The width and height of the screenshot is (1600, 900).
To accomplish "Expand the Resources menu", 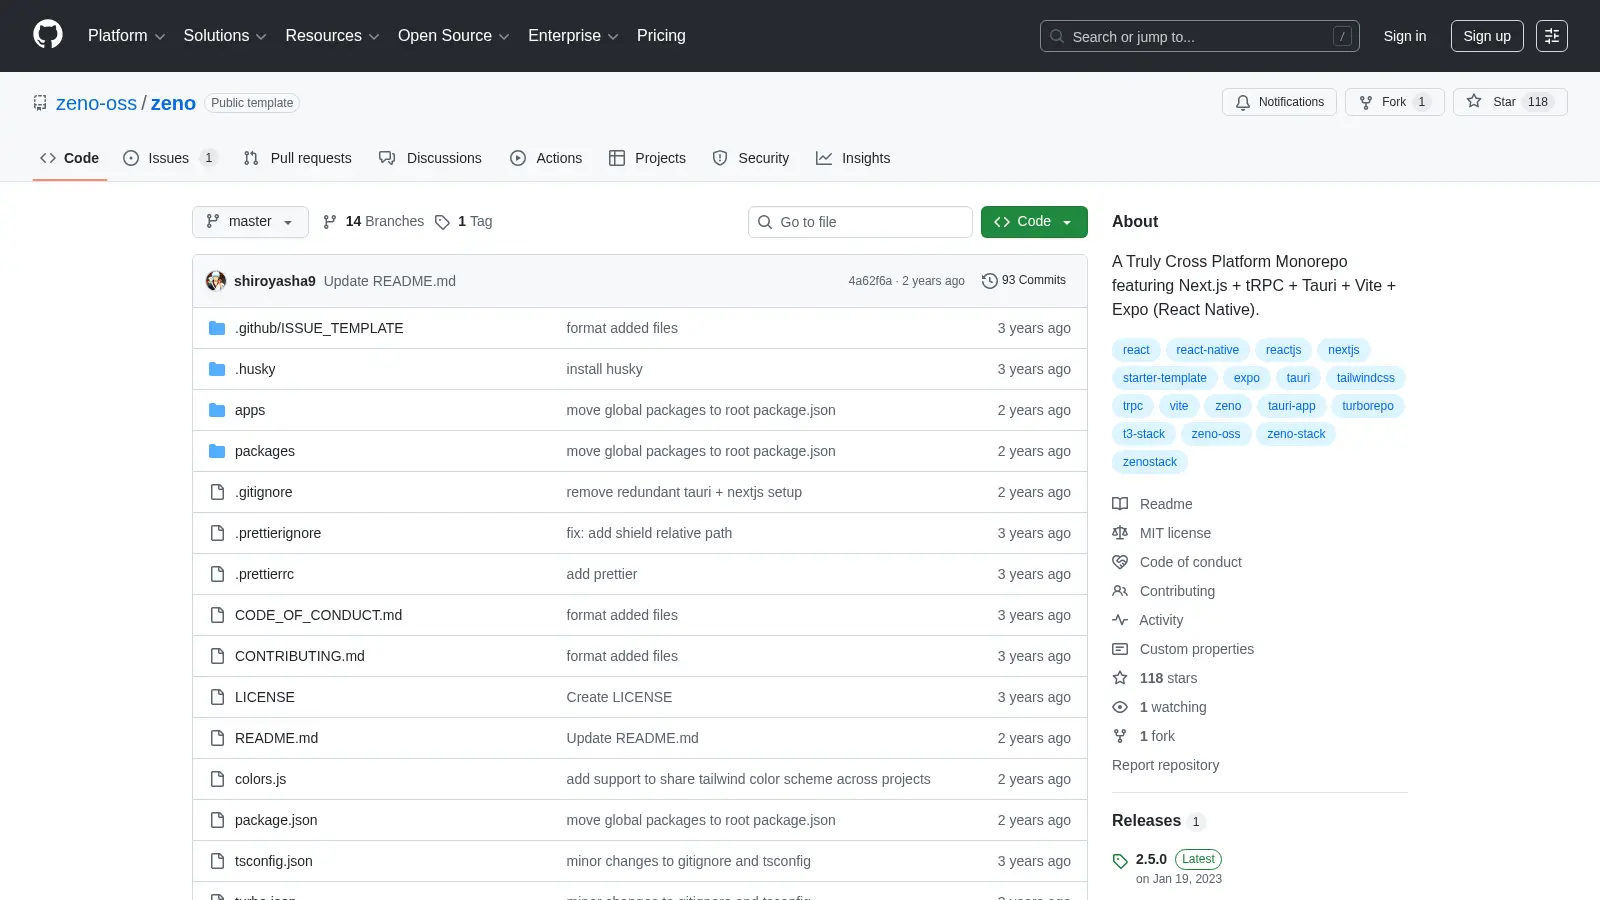I will pyautogui.click(x=332, y=36).
